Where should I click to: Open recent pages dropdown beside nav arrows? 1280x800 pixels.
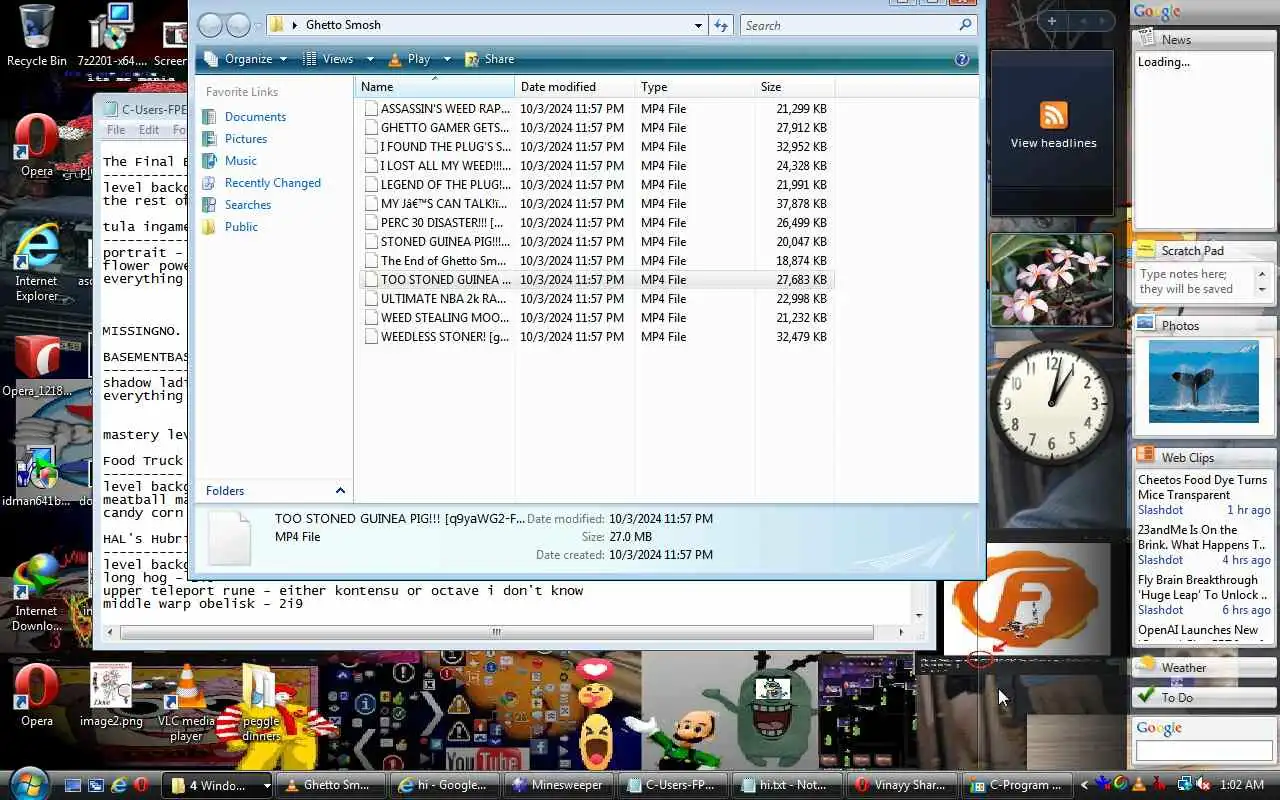258,26
